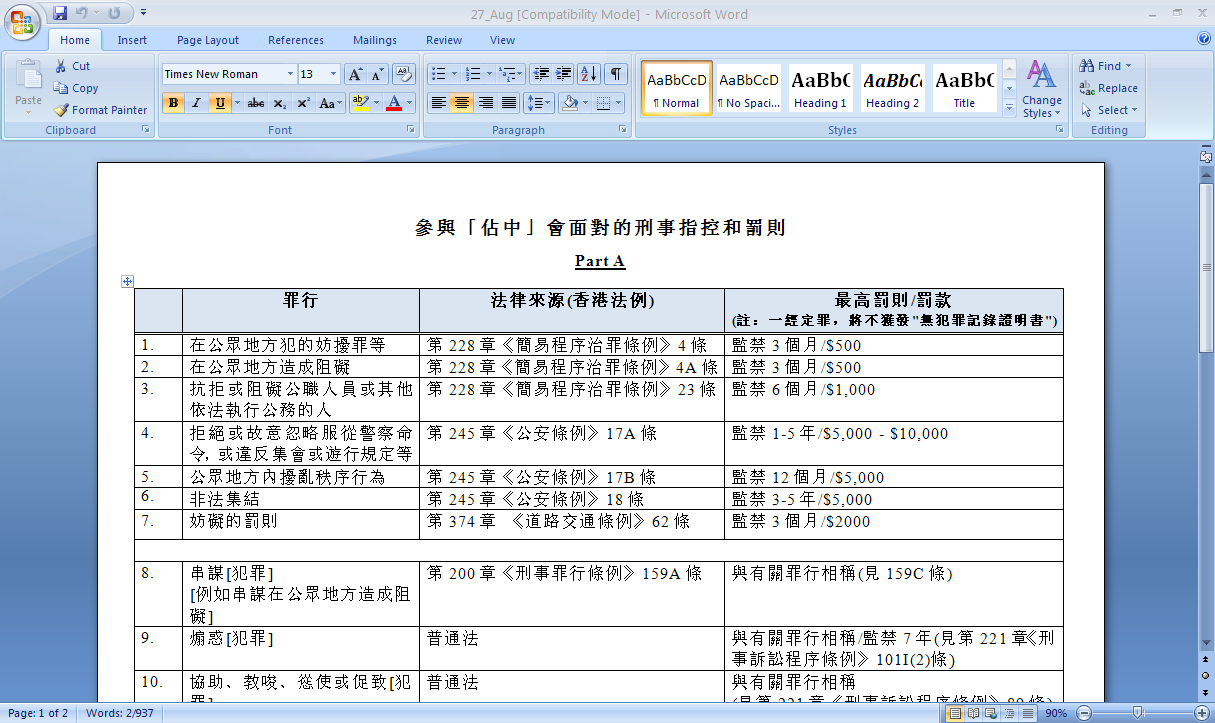The height and width of the screenshot is (723, 1215).
Task: Expand the Font Color dropdown arrow
Action: coord(407,103)
